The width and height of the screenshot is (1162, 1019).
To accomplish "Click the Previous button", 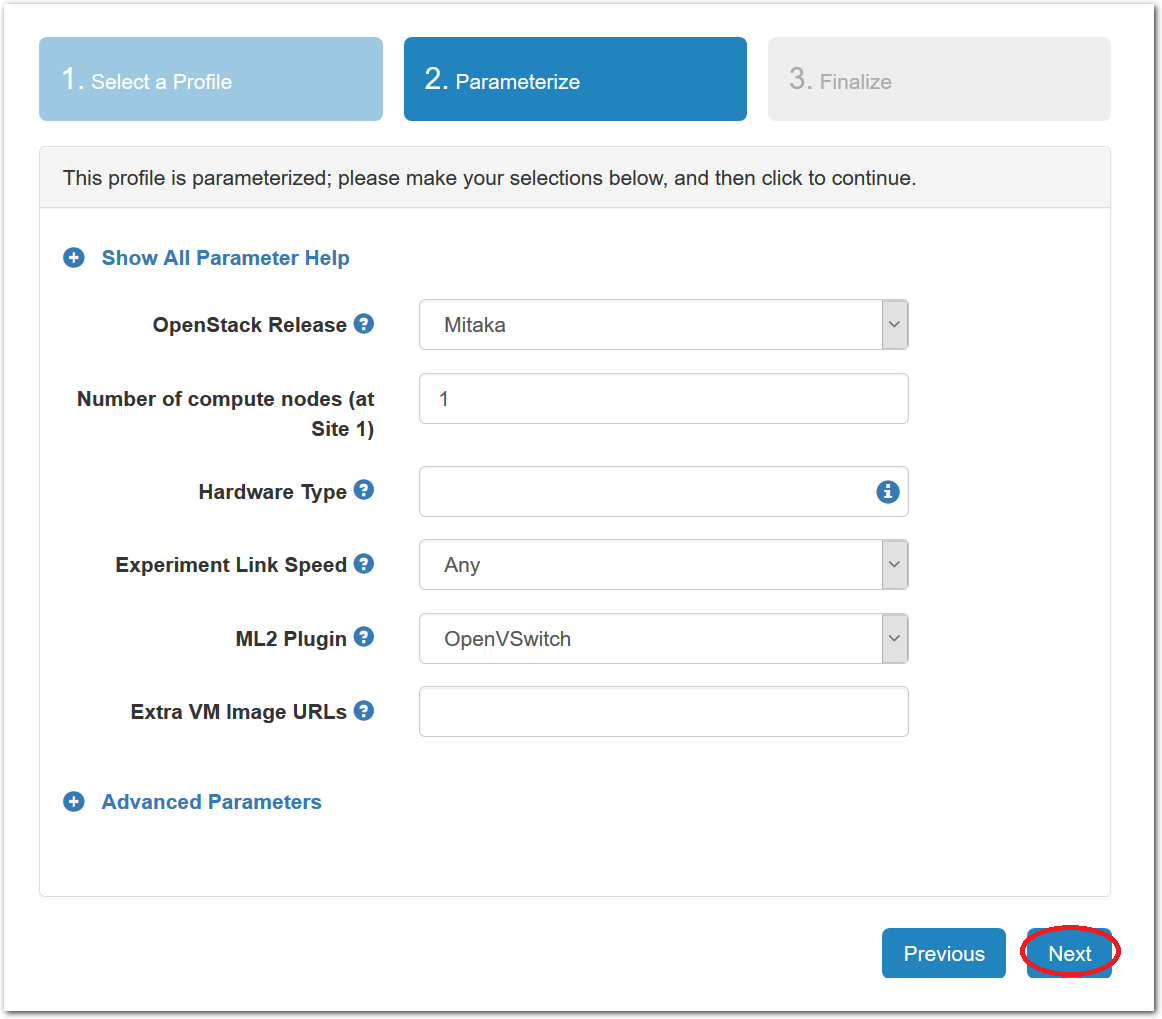I will (943, 953).
